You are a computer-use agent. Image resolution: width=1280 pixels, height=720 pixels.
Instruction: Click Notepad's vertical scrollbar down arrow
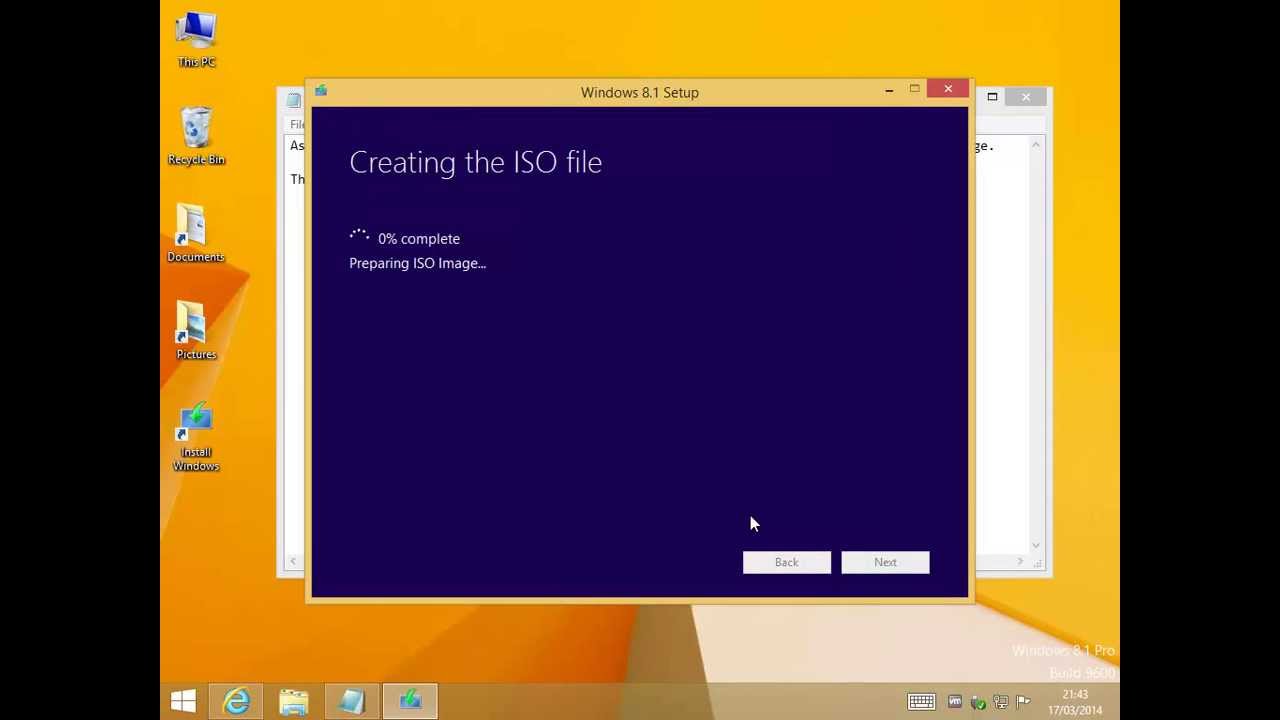click(x=1036, y=546)
